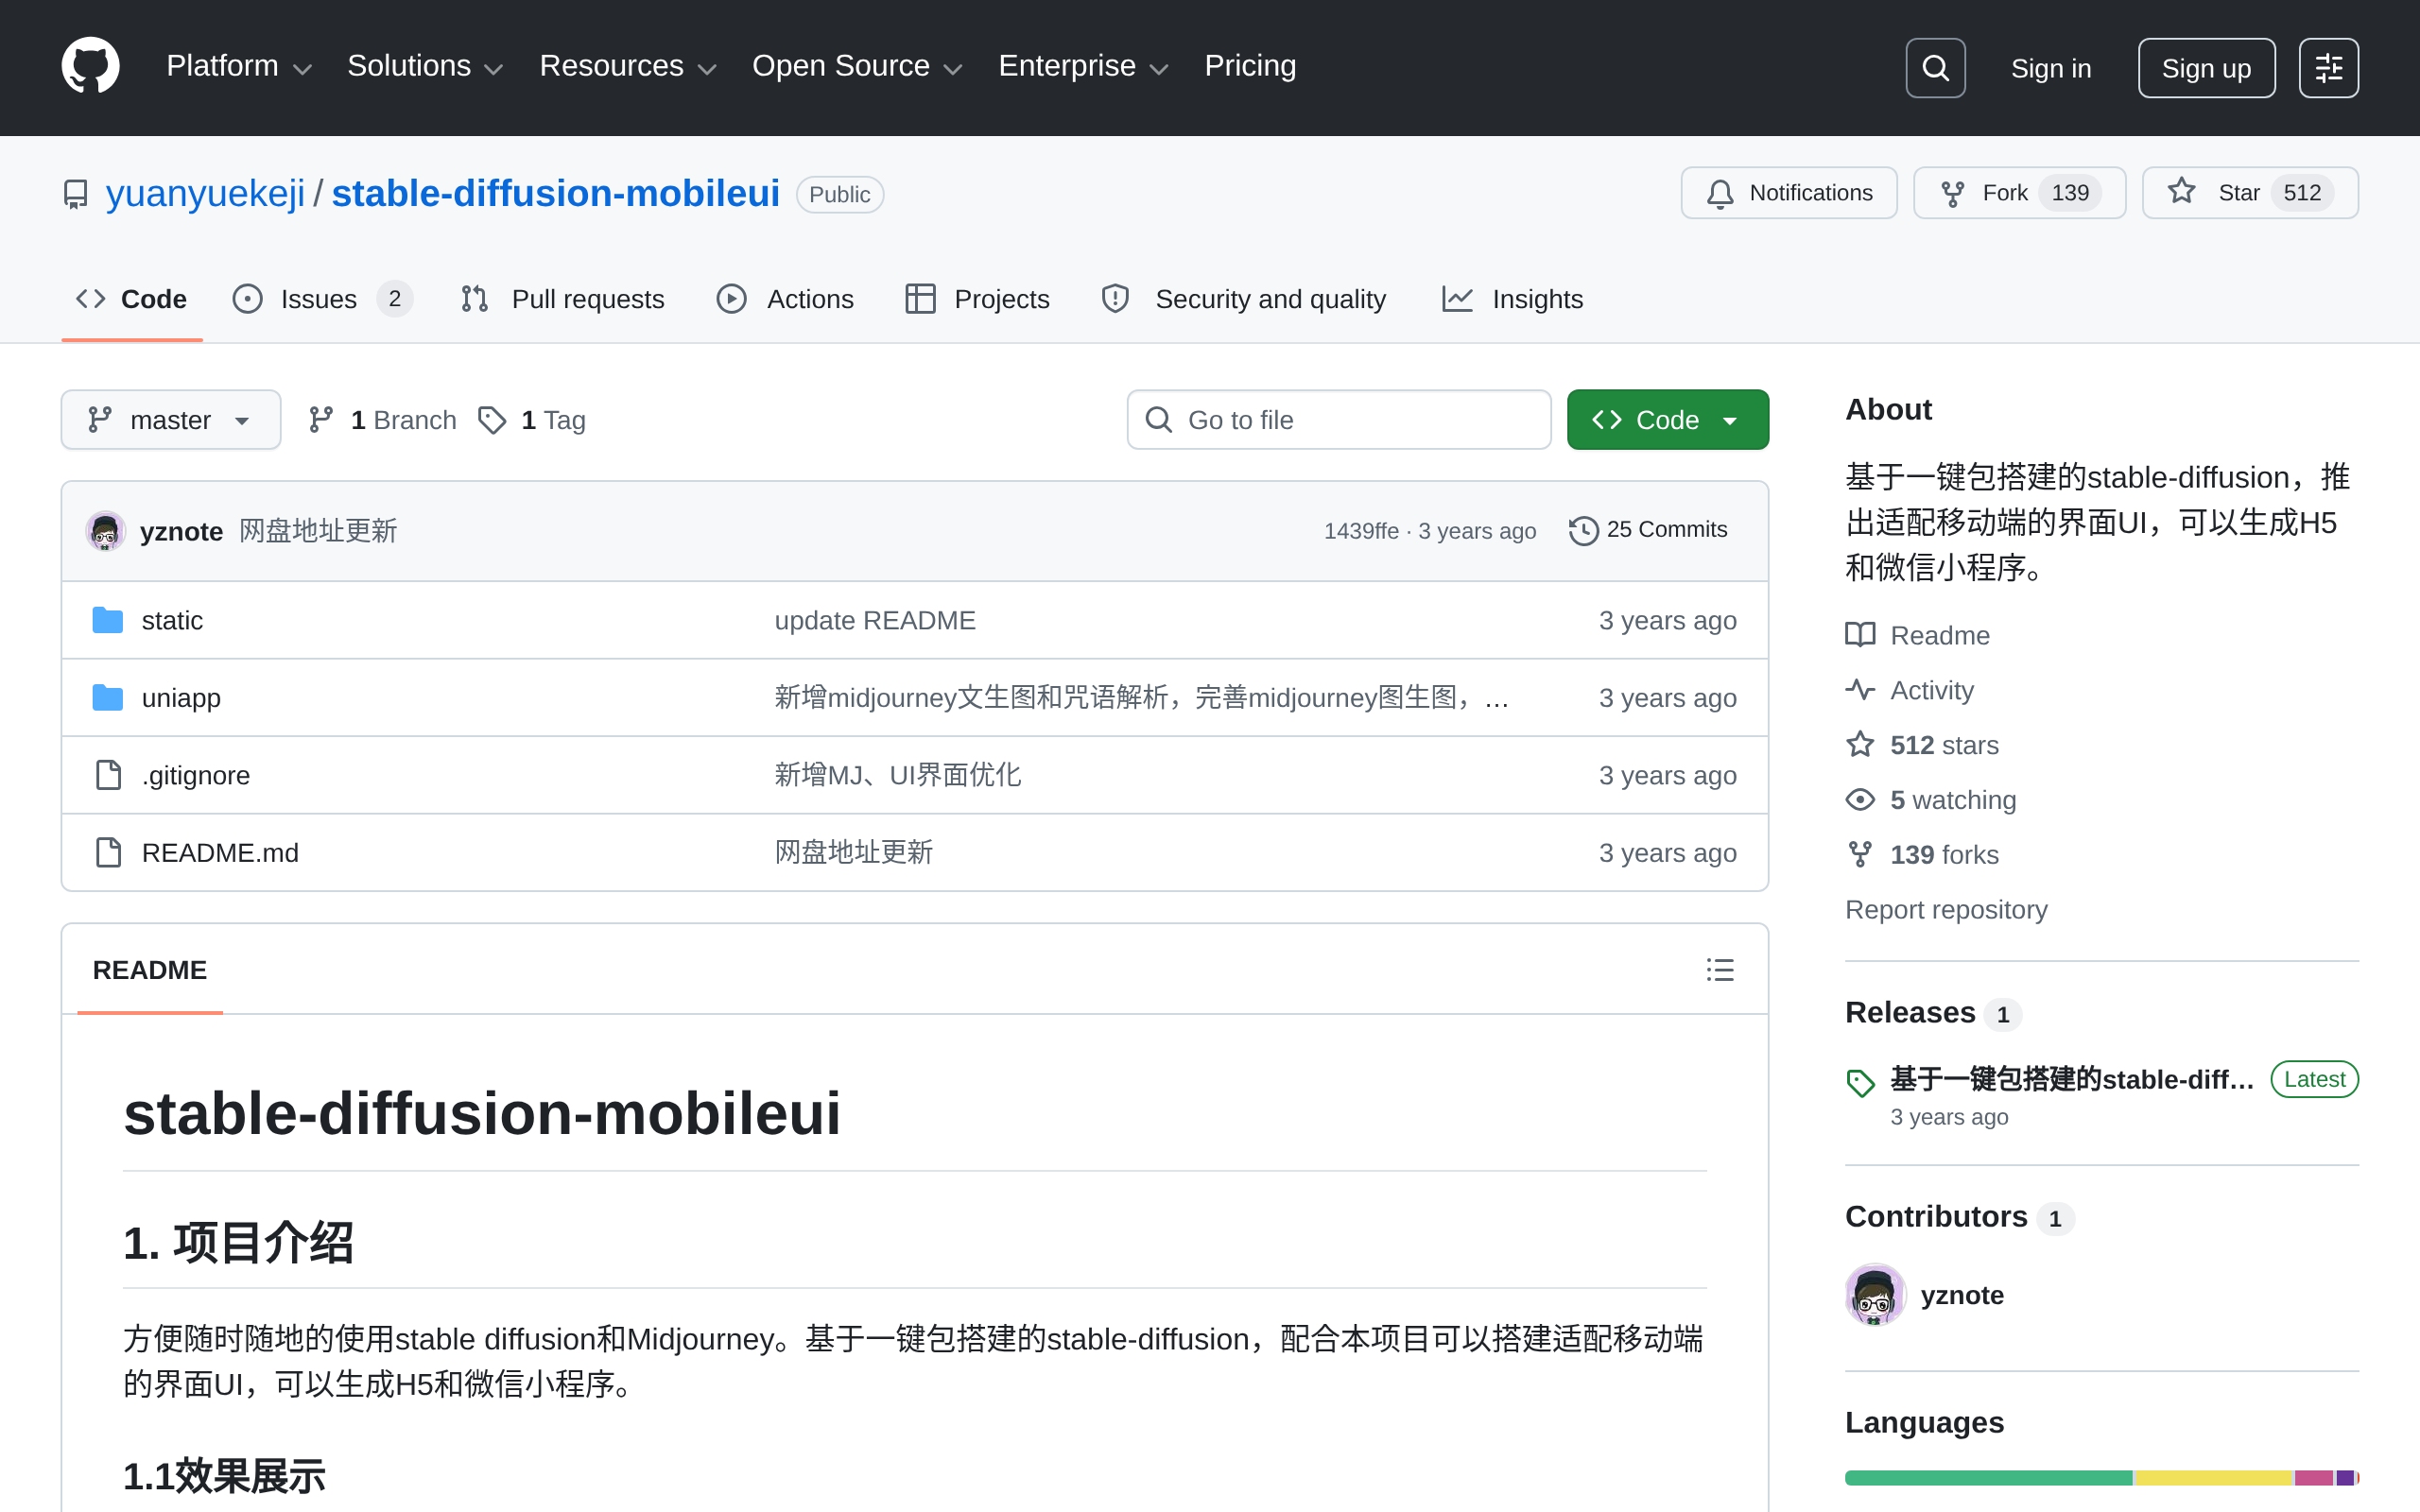The width and height of the screenshot is (2420, 1512).
Task: Open the uniapp folder
Action: 181,698
